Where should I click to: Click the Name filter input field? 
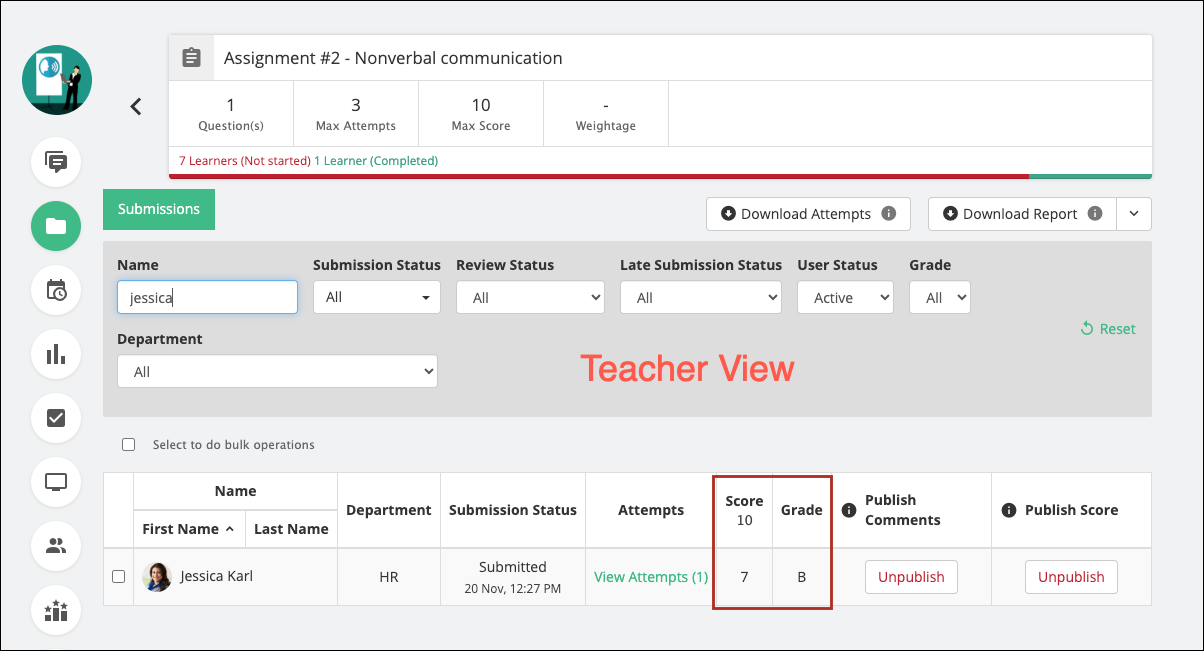click(207, 298)
